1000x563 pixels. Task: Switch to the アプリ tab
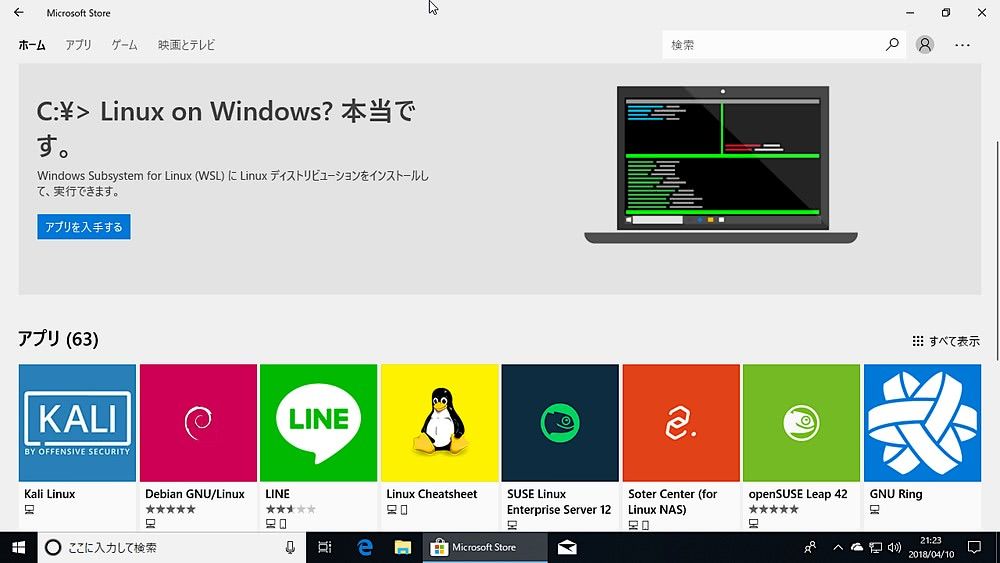[78, 45]
